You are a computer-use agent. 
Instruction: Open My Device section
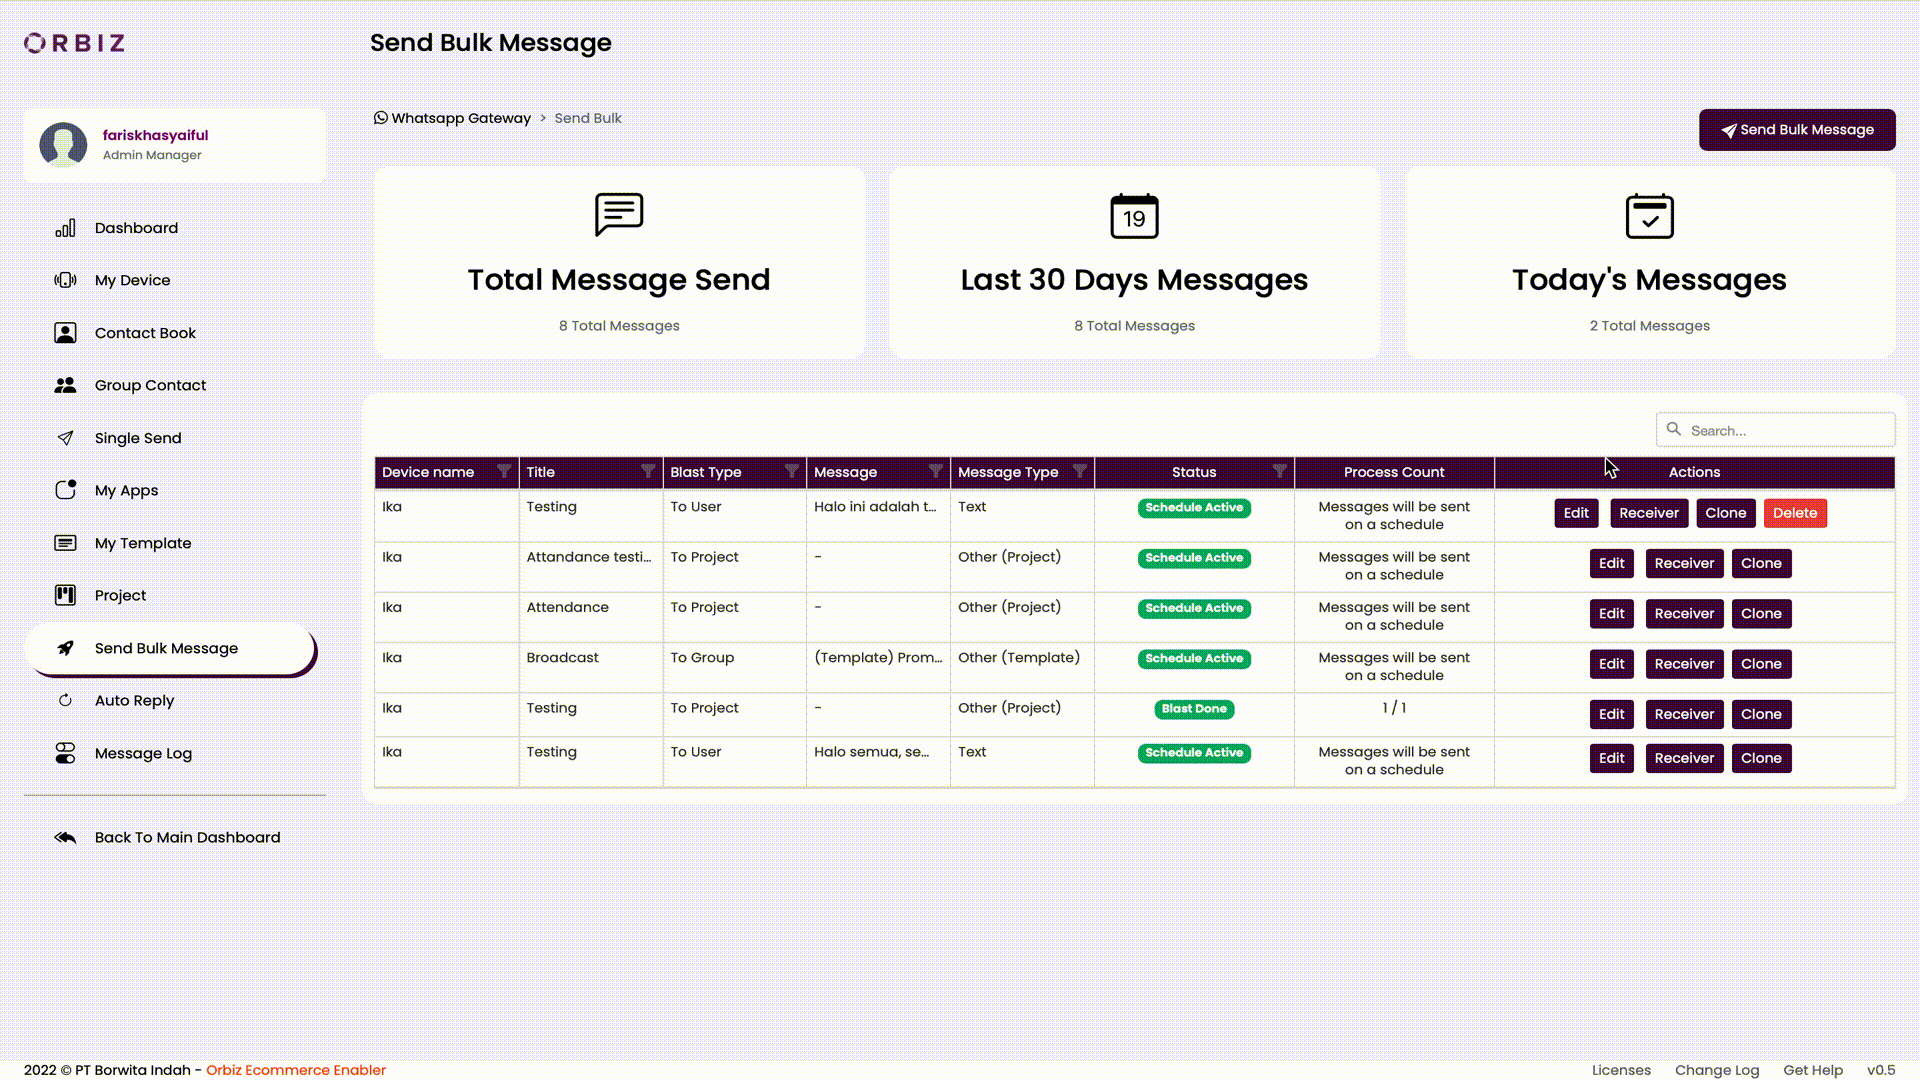click(132, 280)
